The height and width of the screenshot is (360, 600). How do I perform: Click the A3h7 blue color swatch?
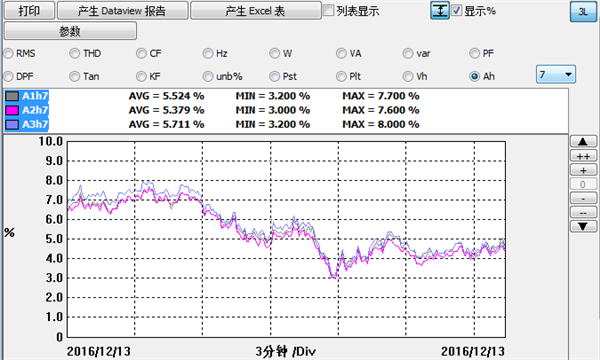(12, 124)
